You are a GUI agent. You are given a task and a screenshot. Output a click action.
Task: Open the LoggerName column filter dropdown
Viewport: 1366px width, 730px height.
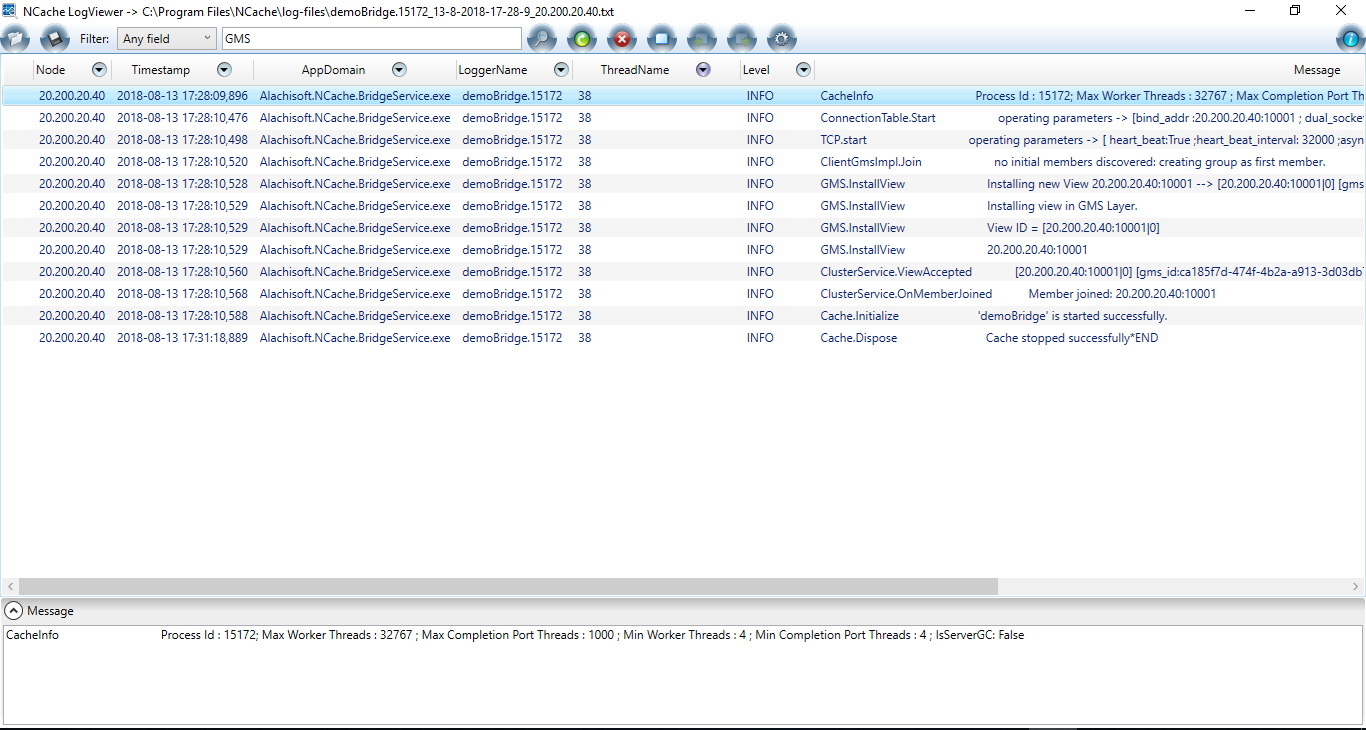(561, 70)
